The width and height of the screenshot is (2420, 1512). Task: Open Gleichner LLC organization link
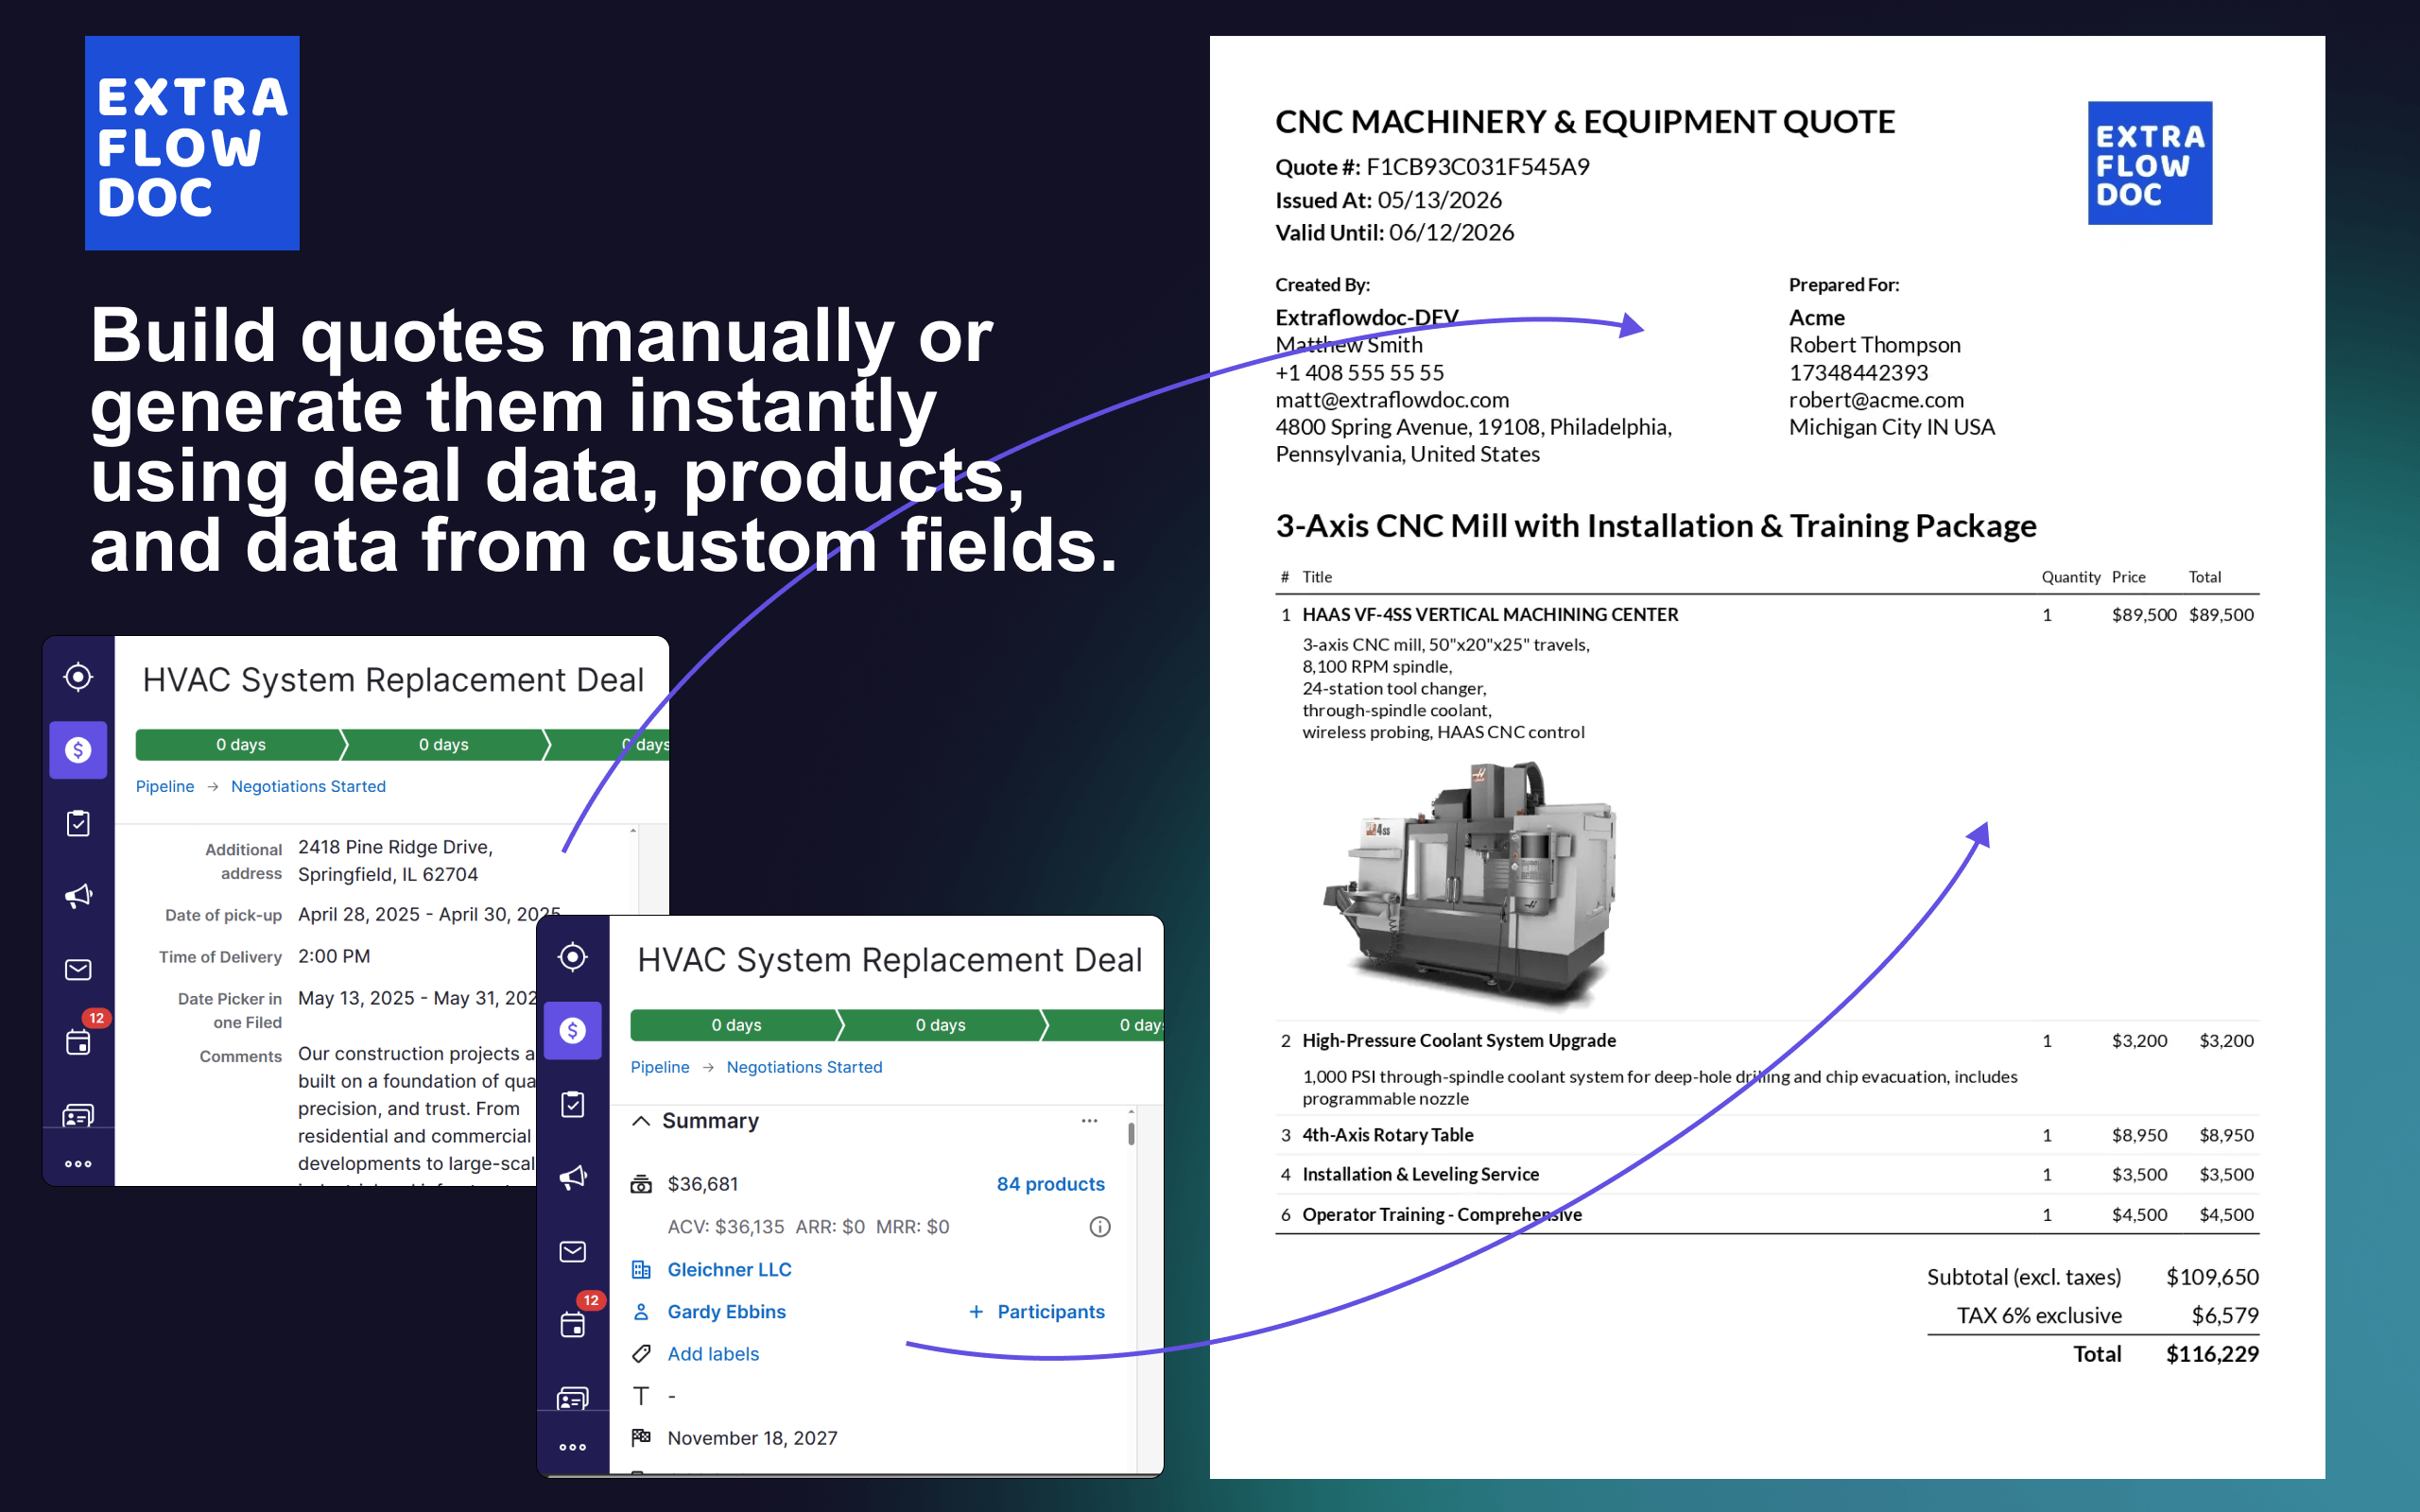(729, 1270)
